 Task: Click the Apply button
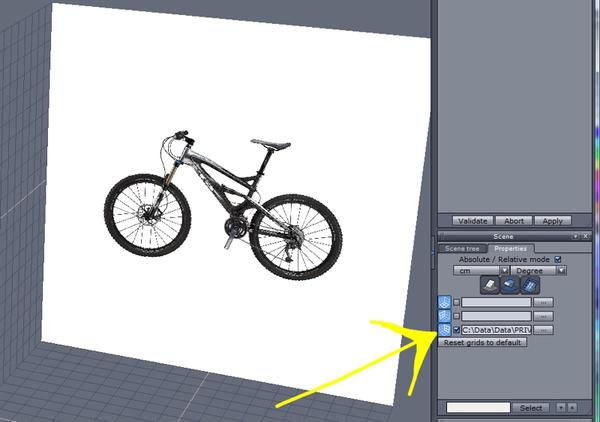pyautogui.click(x=553, y=221)
